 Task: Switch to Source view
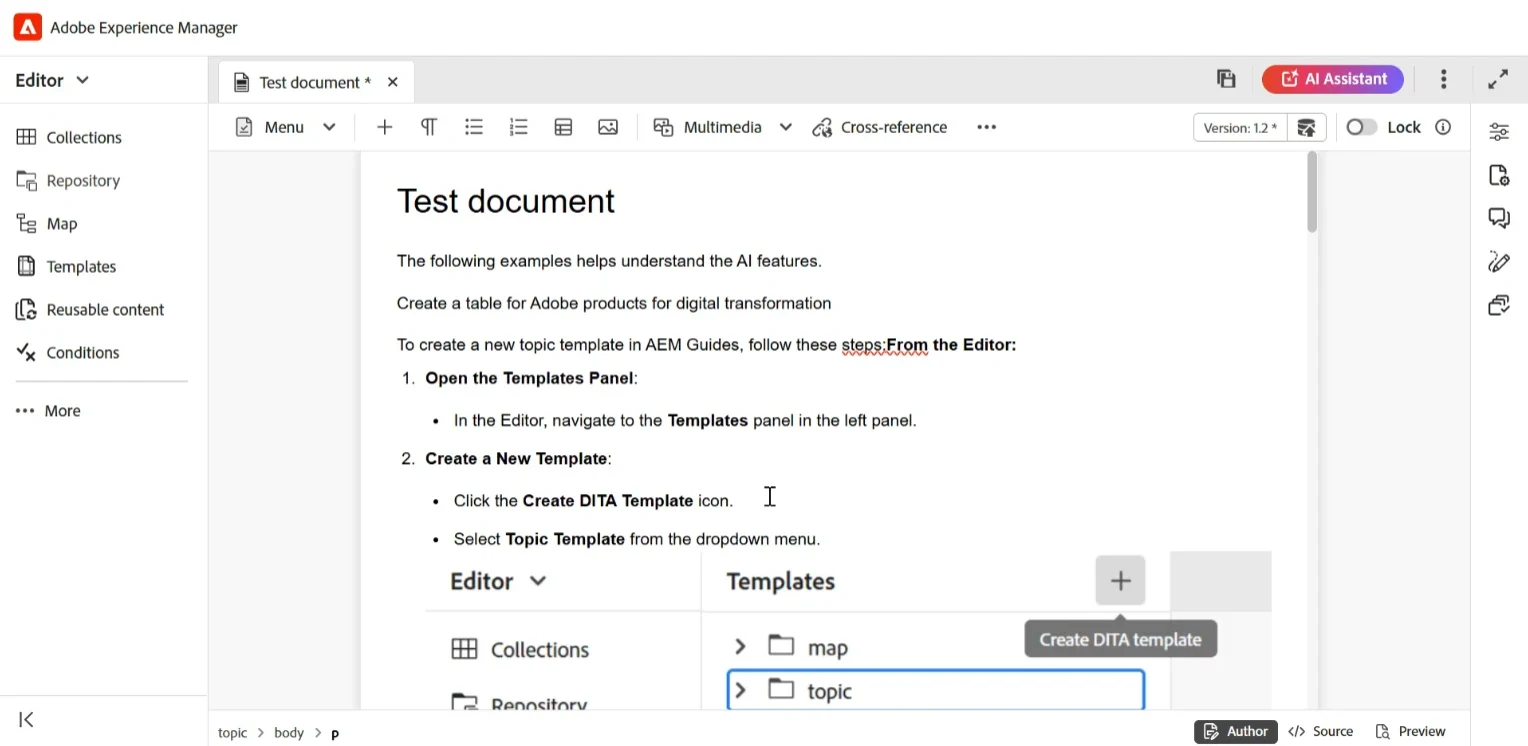1321,731
